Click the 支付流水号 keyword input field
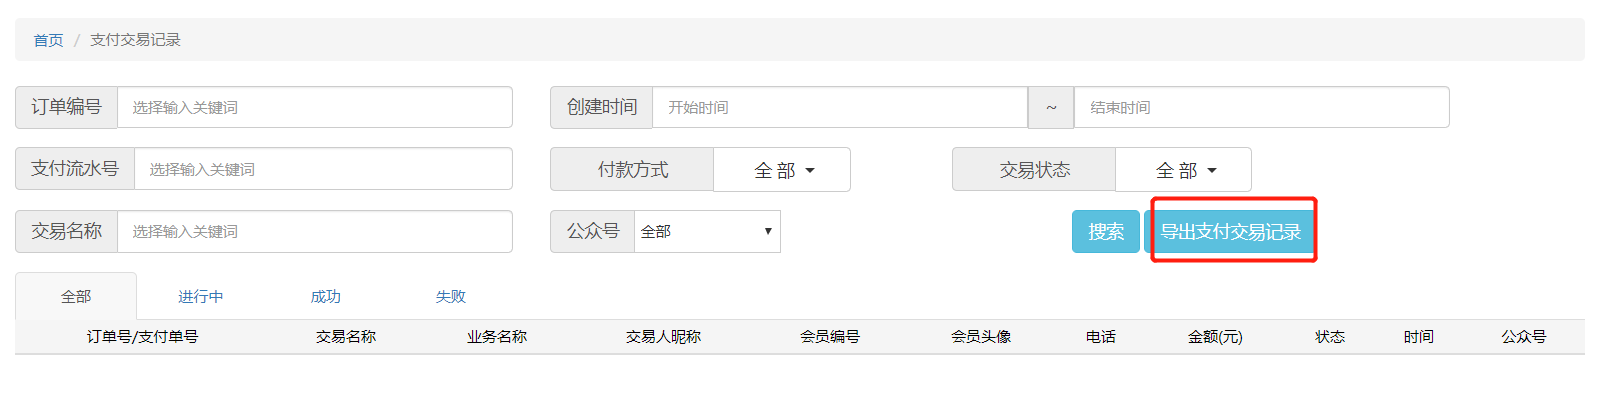This screenshot has height=400, width=1611. point(322,169)
